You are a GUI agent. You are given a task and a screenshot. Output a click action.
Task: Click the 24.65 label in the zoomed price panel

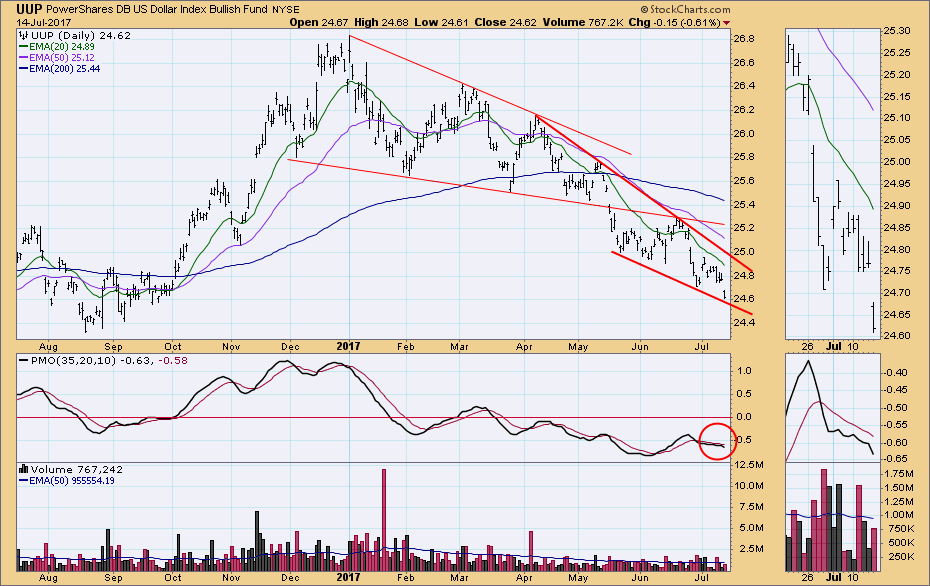(896, 314)
